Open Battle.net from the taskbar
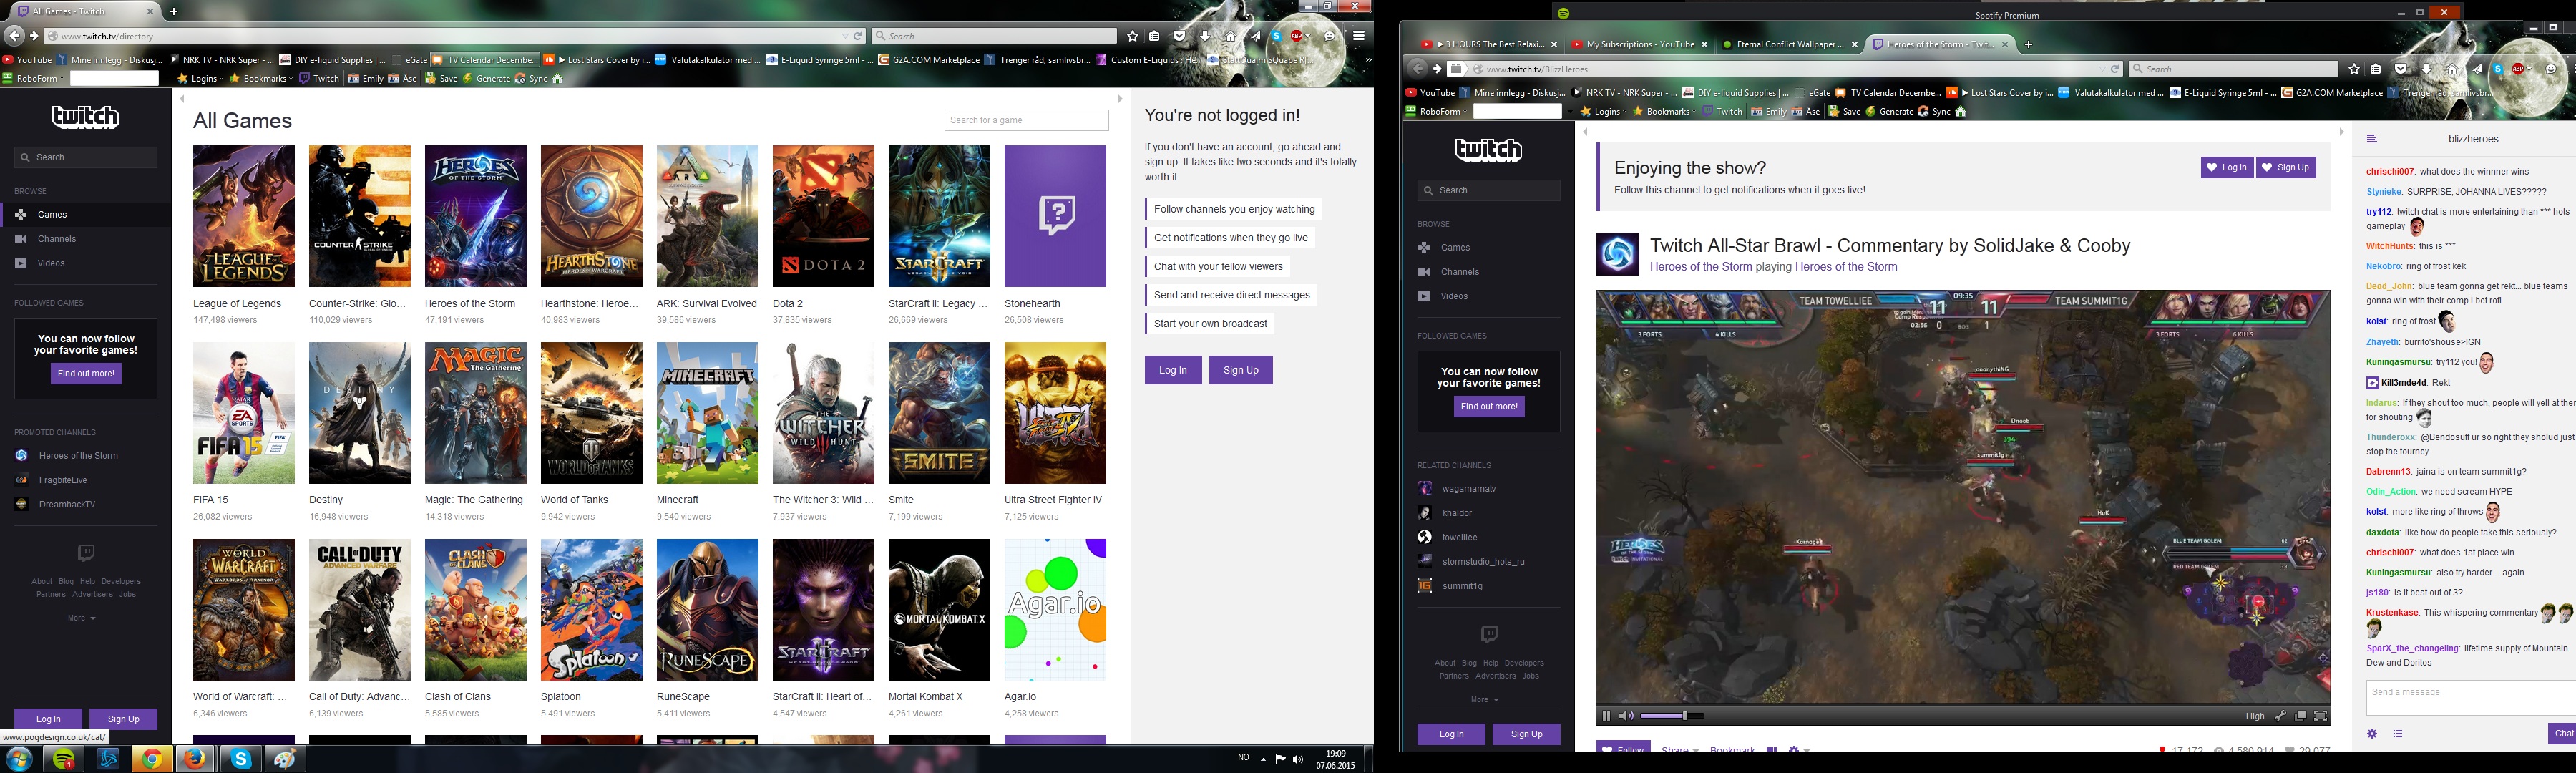Viewport: 2576px width, 773px height. pyautogui.click(x=109, y=760)
